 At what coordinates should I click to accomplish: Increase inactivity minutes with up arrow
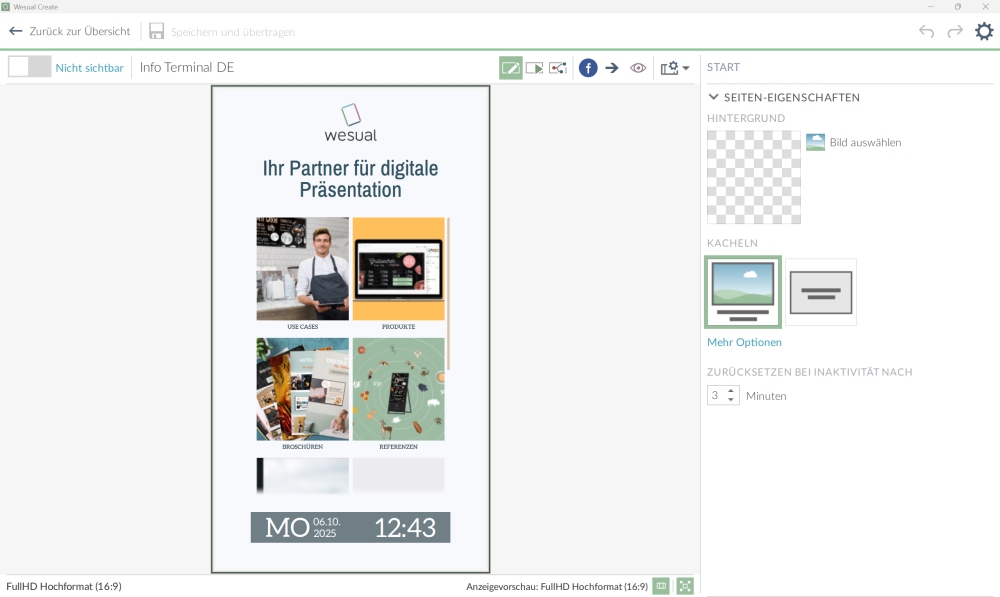click(x=731, y=391)
